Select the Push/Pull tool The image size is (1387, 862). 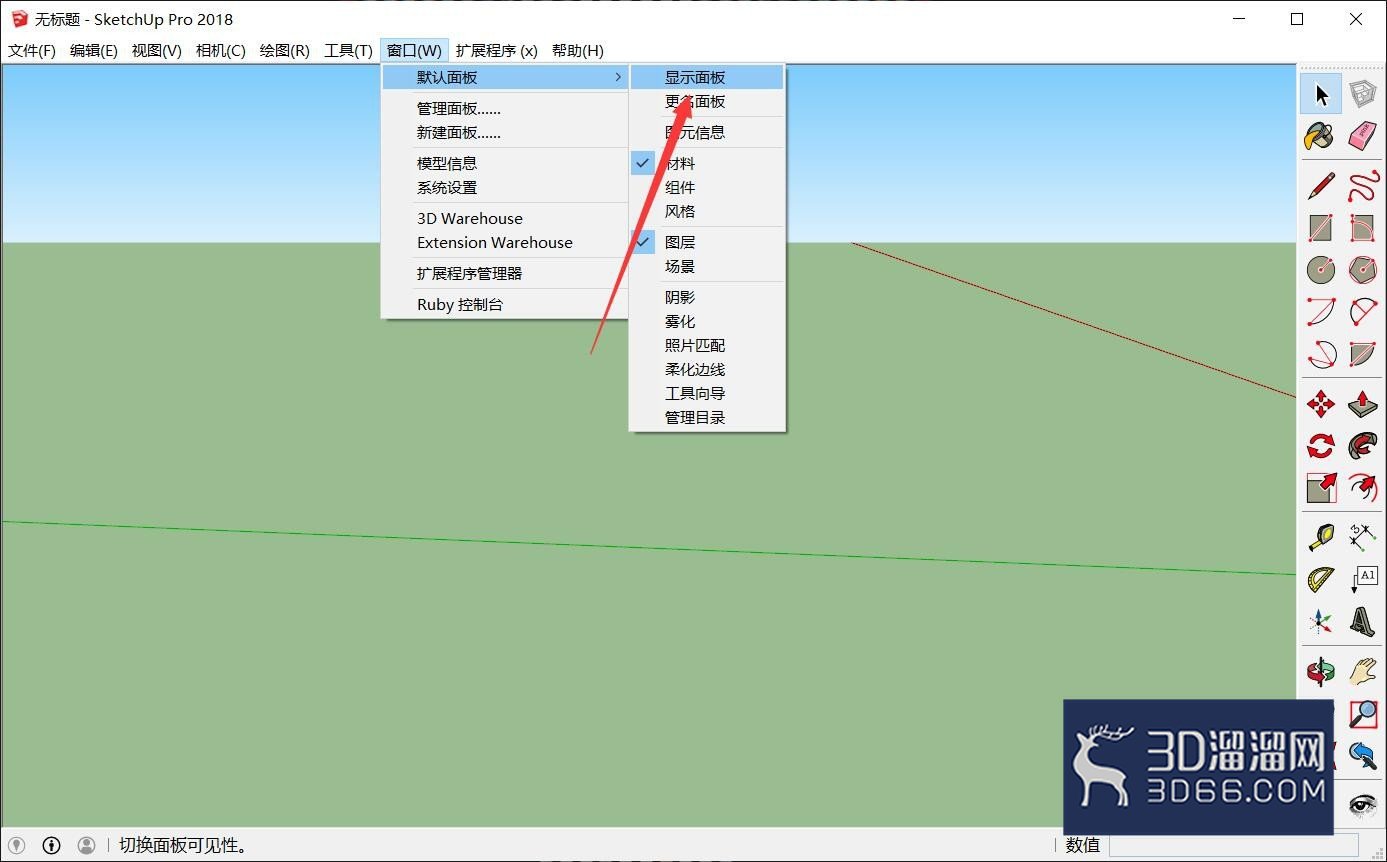[1362, 404]
